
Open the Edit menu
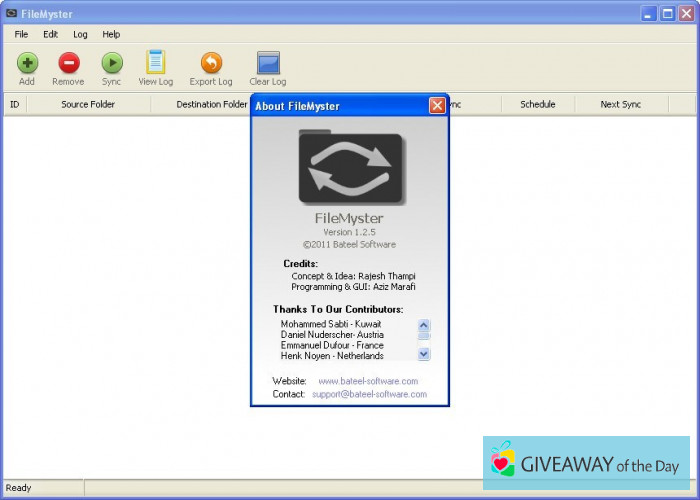(x=50, y=34)
